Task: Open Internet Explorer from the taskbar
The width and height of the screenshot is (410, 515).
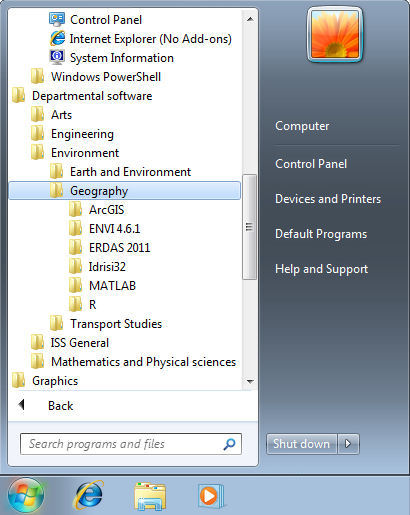Action: 89,495
